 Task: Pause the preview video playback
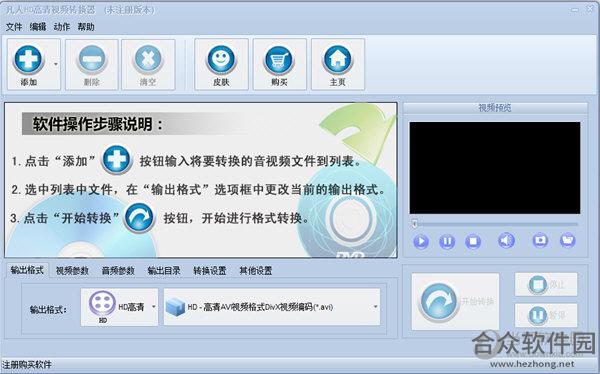tap(447, 241)
